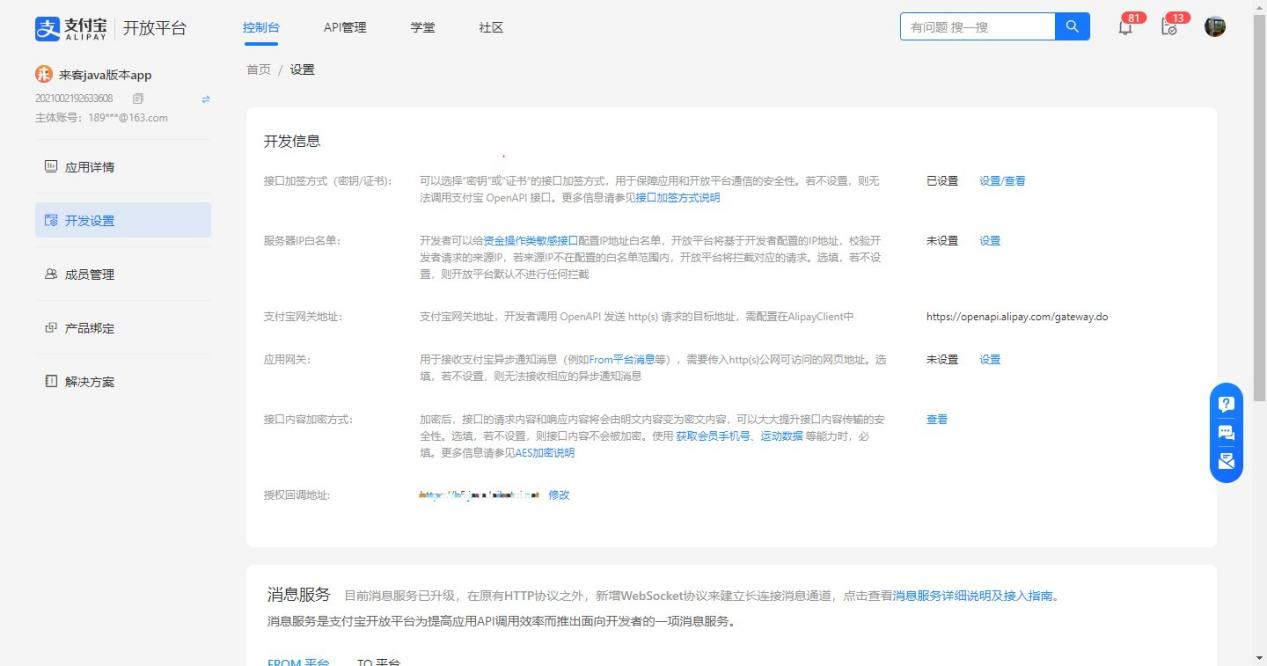Click the 支付宝网关地址 label
The width and height of the screenshot is (1267, 666).
303,317
